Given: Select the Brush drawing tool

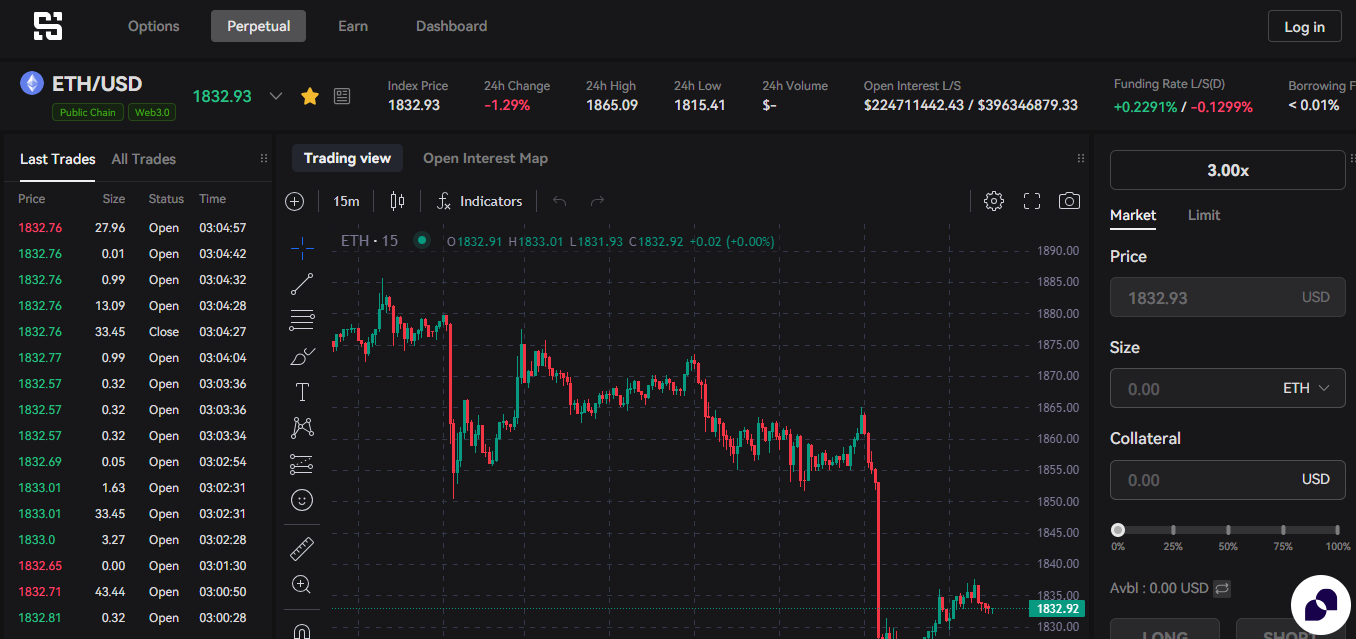Looking at the screenshot, I should coord(302,355).
